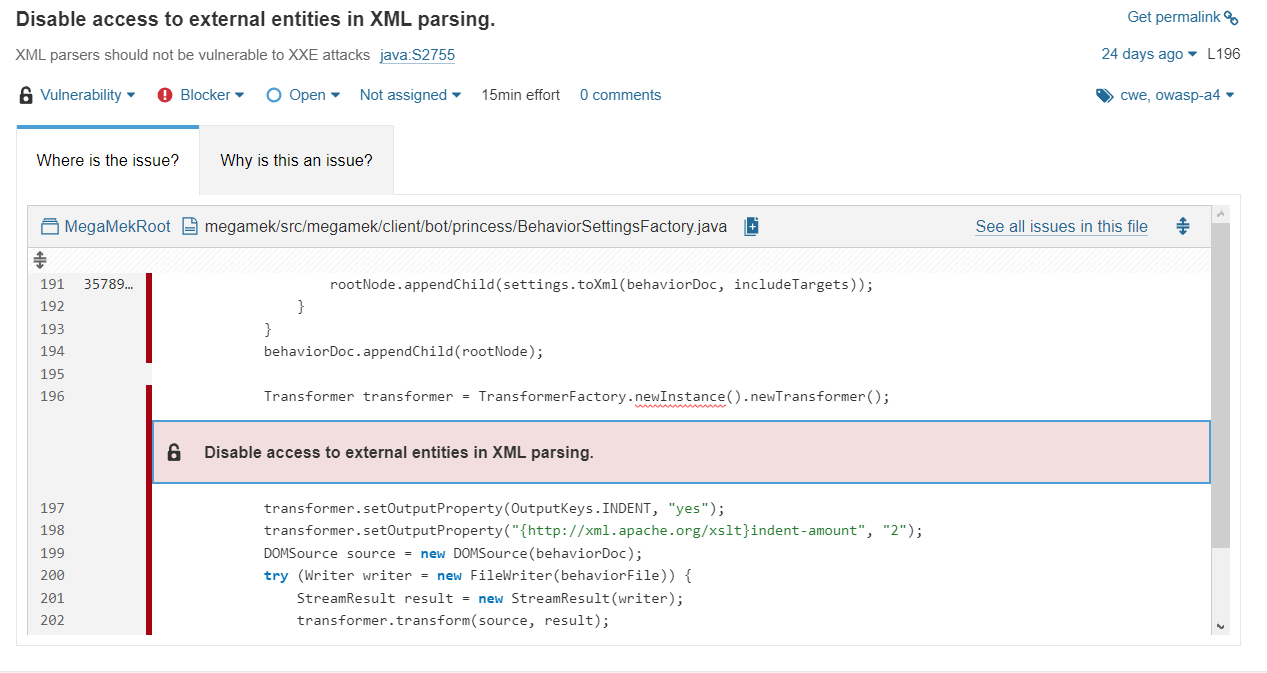Expand the cwe, owasp-a4 tags dropdown
The width and height of the screenshot is (1267, 673).
click(1177, 95)
